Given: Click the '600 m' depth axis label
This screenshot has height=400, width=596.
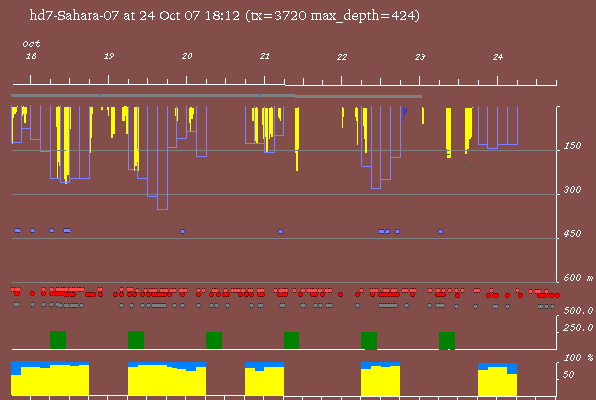Looking at the screenshot, I should [578, 278].
